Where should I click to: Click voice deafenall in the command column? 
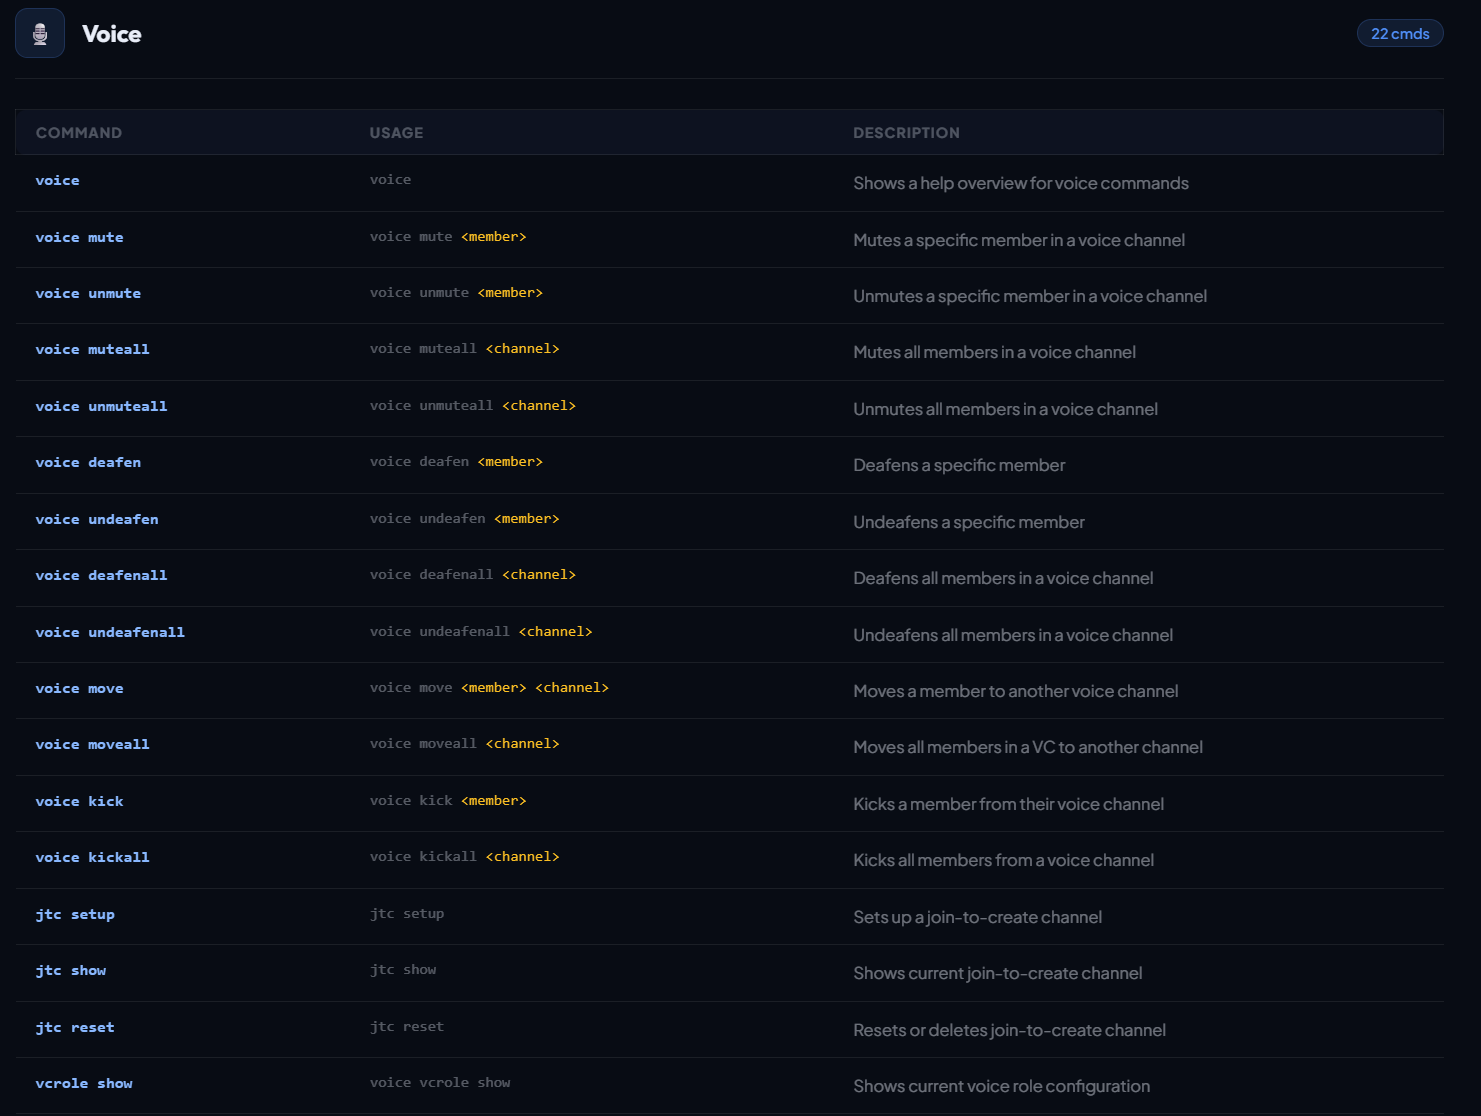click(x=101, y=576)
